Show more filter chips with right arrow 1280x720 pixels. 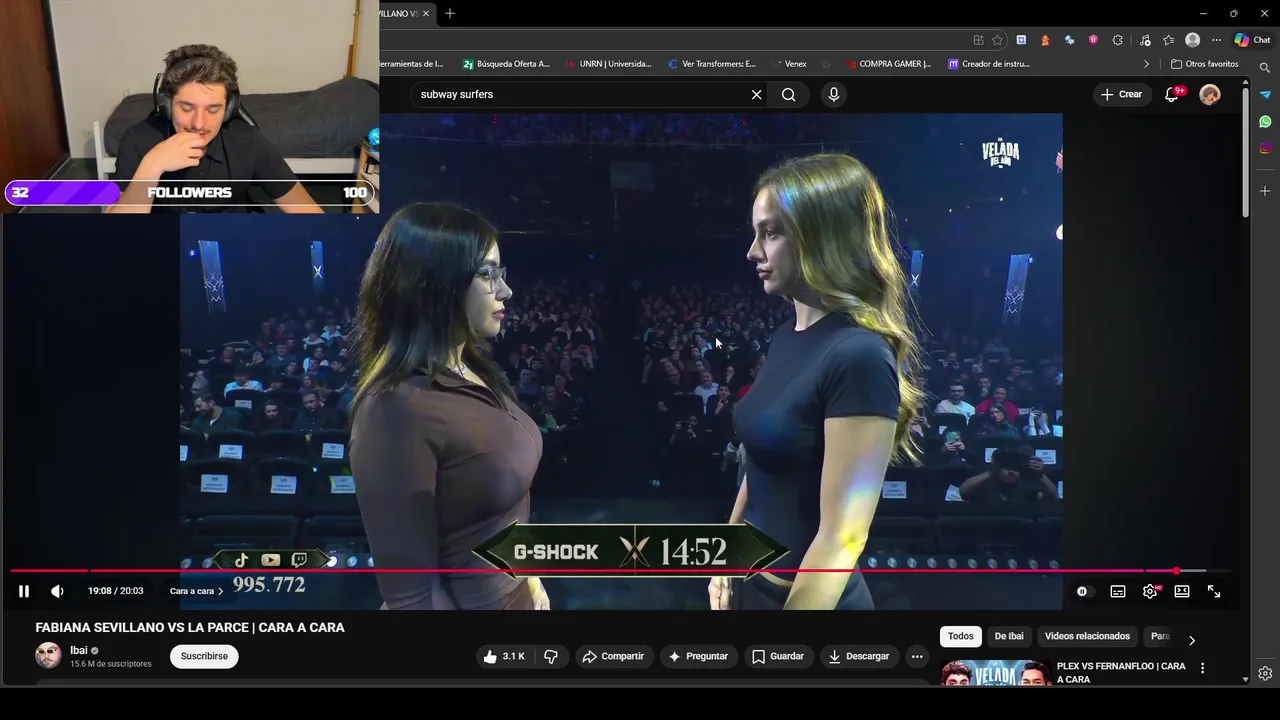point(1191,640)
